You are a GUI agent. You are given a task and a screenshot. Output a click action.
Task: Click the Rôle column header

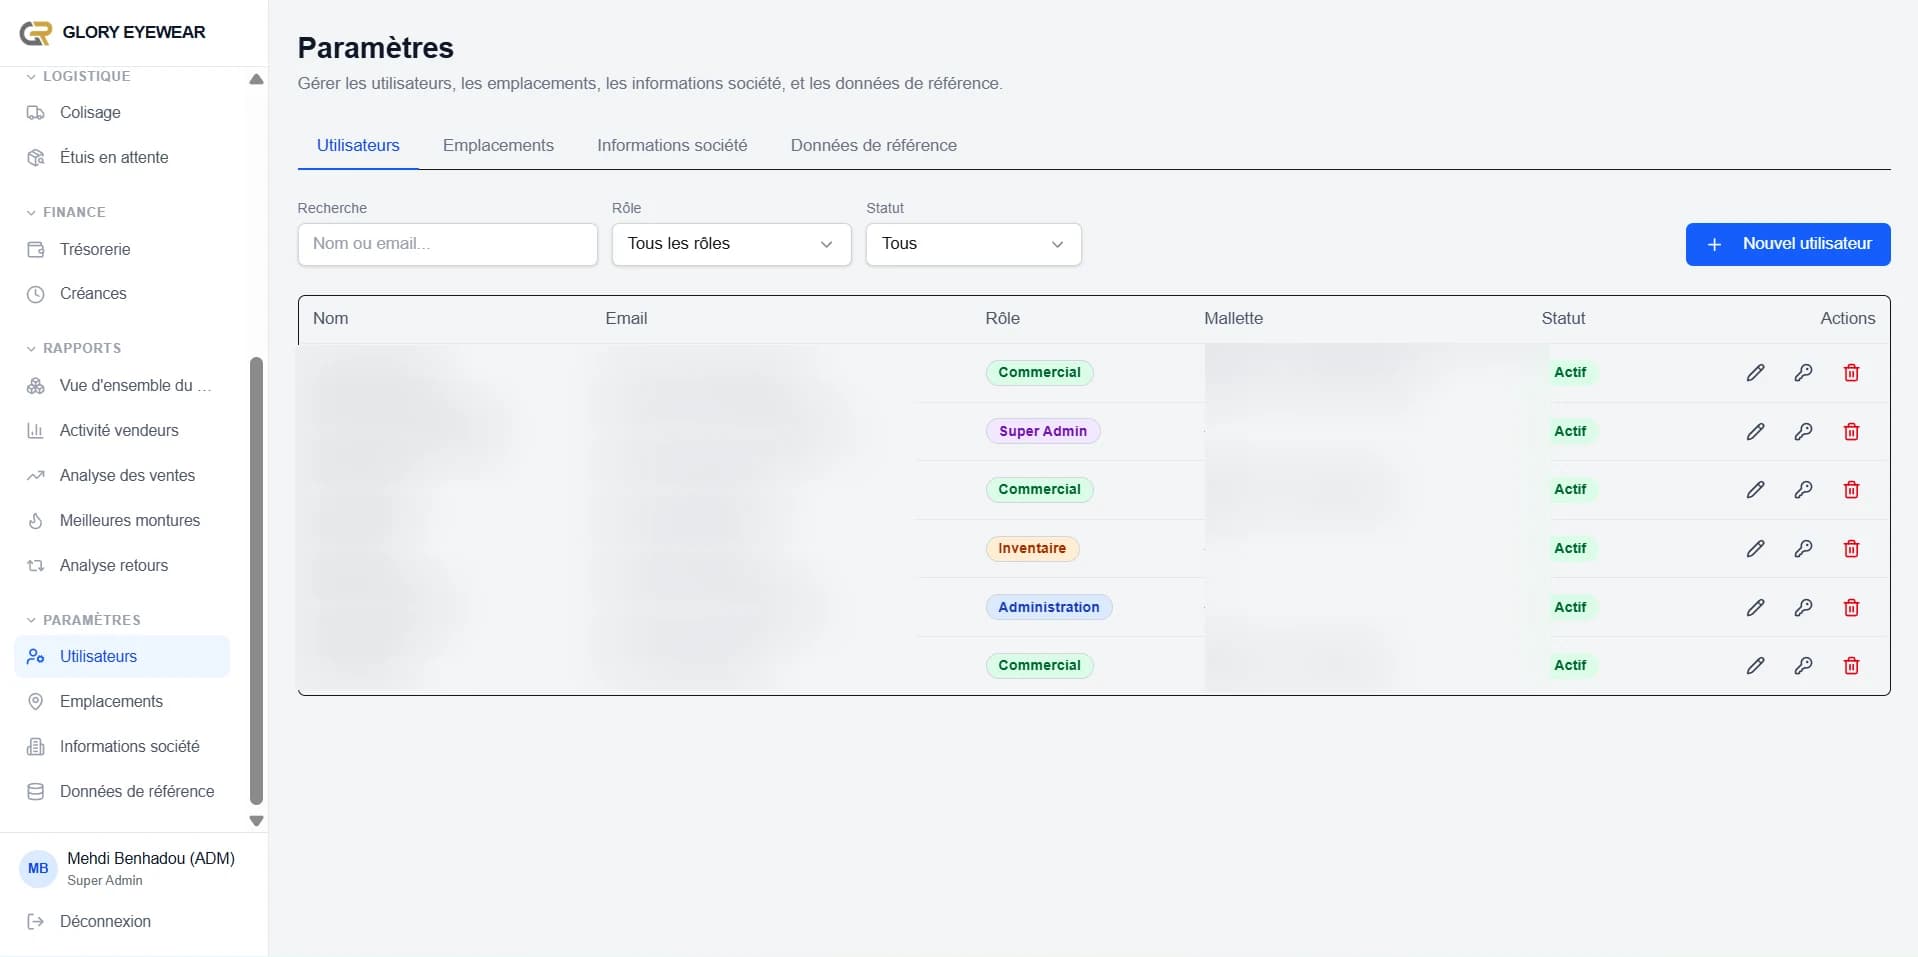tap(1003, 318)
